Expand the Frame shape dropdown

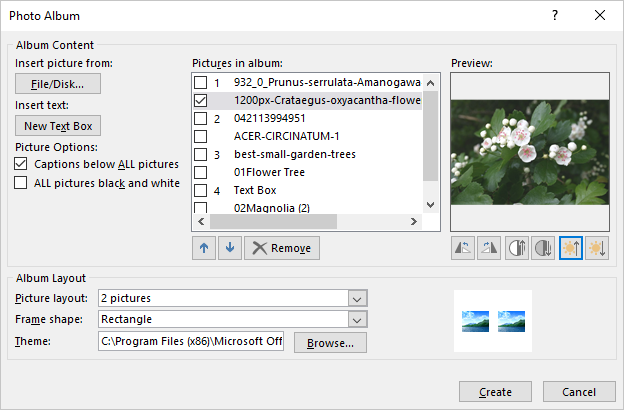point(357,319)
